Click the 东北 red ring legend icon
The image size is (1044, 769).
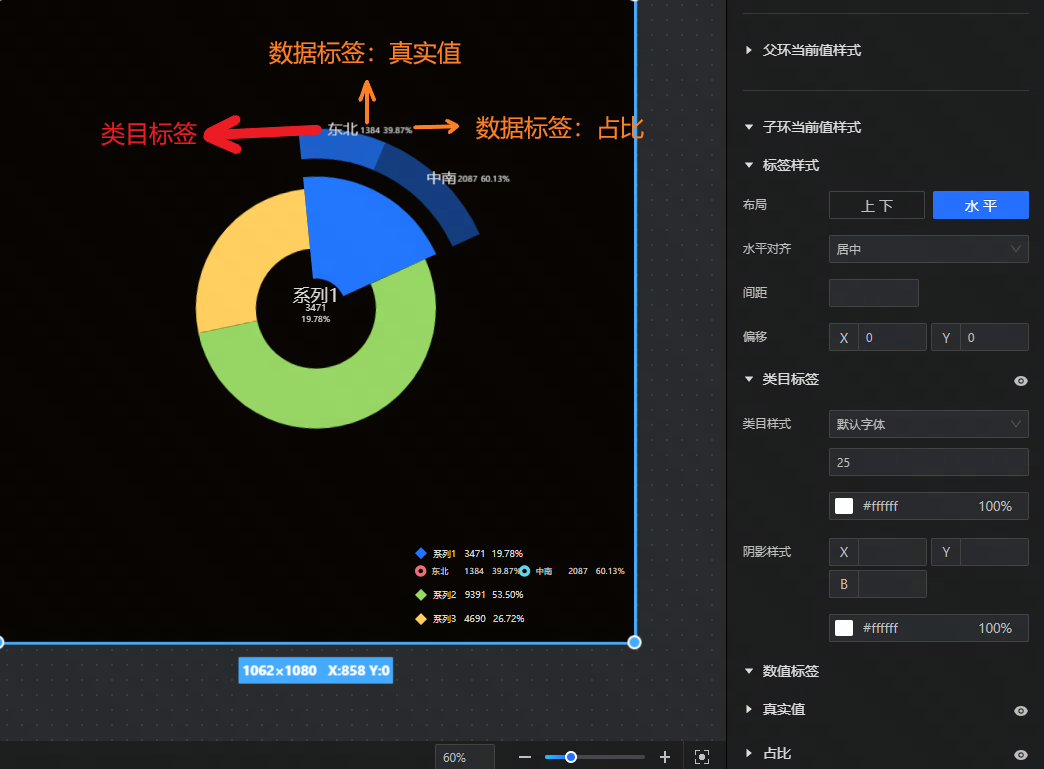421,571
